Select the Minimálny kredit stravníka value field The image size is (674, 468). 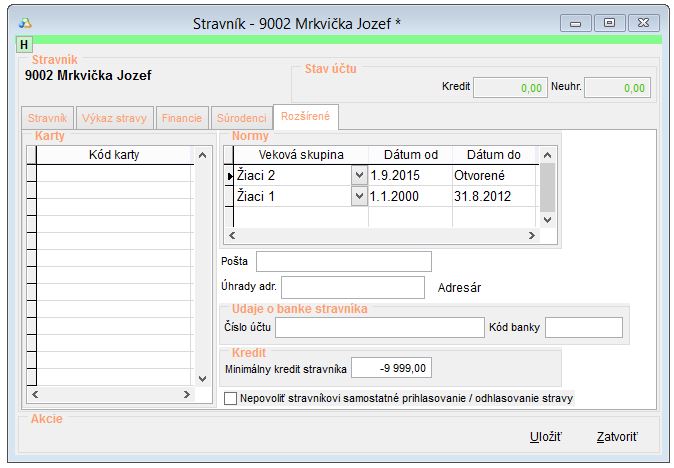pos(392,369)
